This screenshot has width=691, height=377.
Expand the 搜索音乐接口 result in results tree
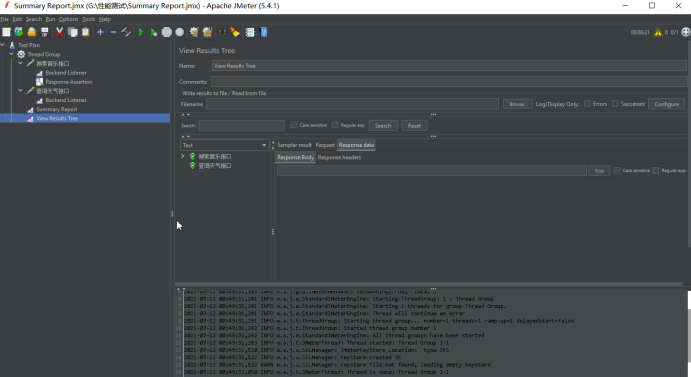click(x=182, y=157)
